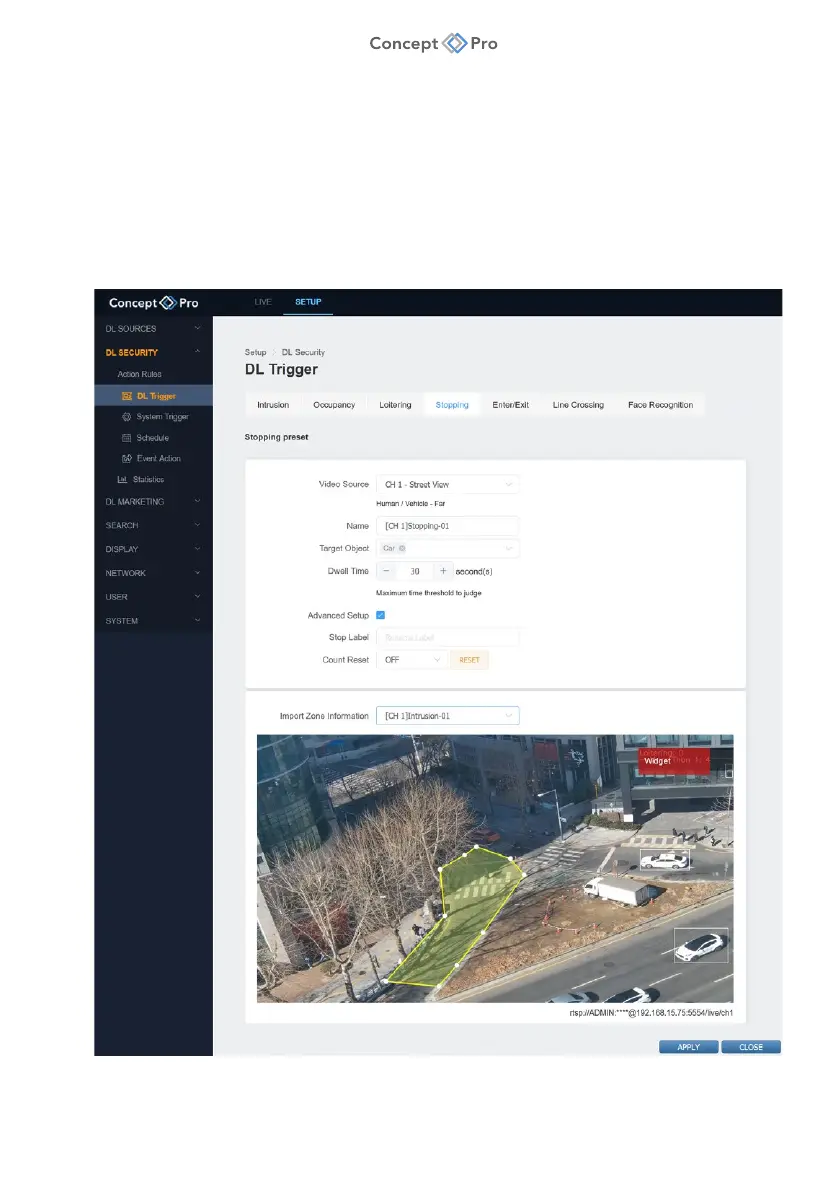Screen dimensions: 839x1191
Task: Click the Concept Pro logo in header
Action: [x=153, y=303]
